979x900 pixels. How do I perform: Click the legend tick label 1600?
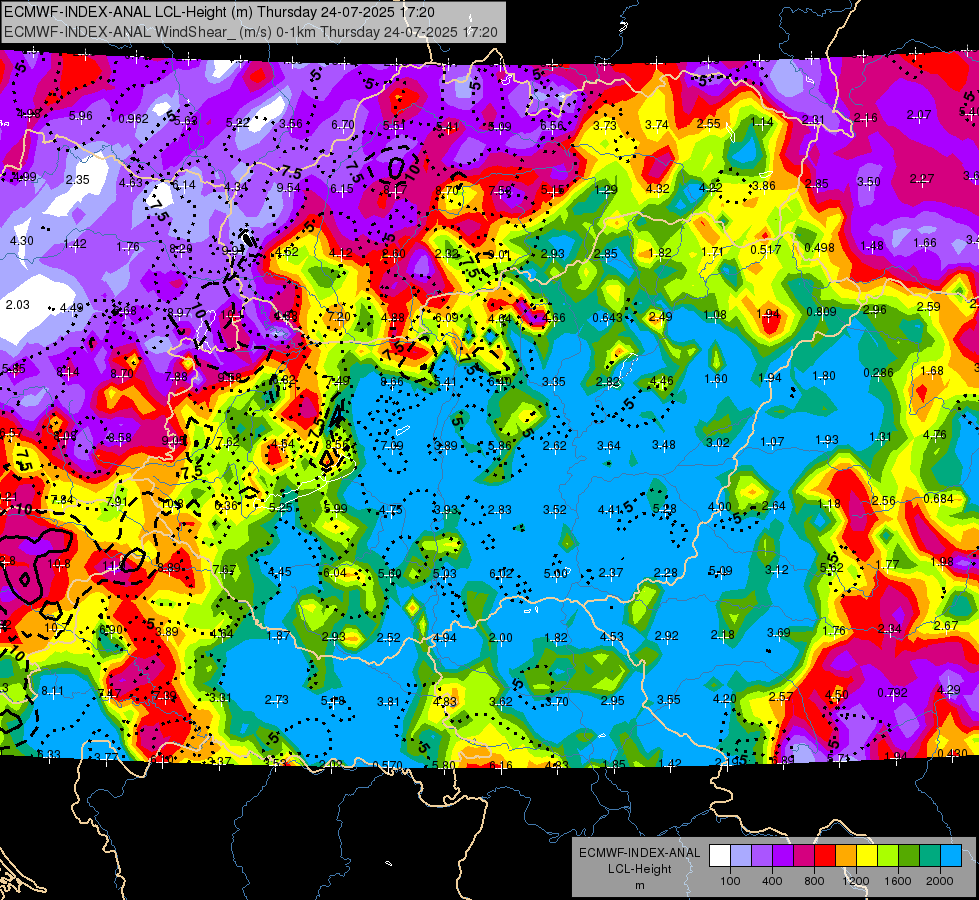click(897, 881)
